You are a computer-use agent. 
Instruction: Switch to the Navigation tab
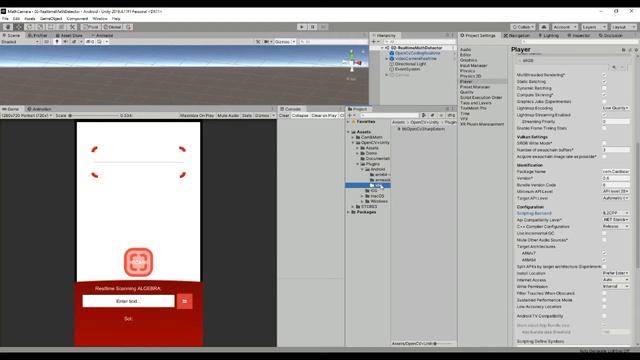coord(517,36)
